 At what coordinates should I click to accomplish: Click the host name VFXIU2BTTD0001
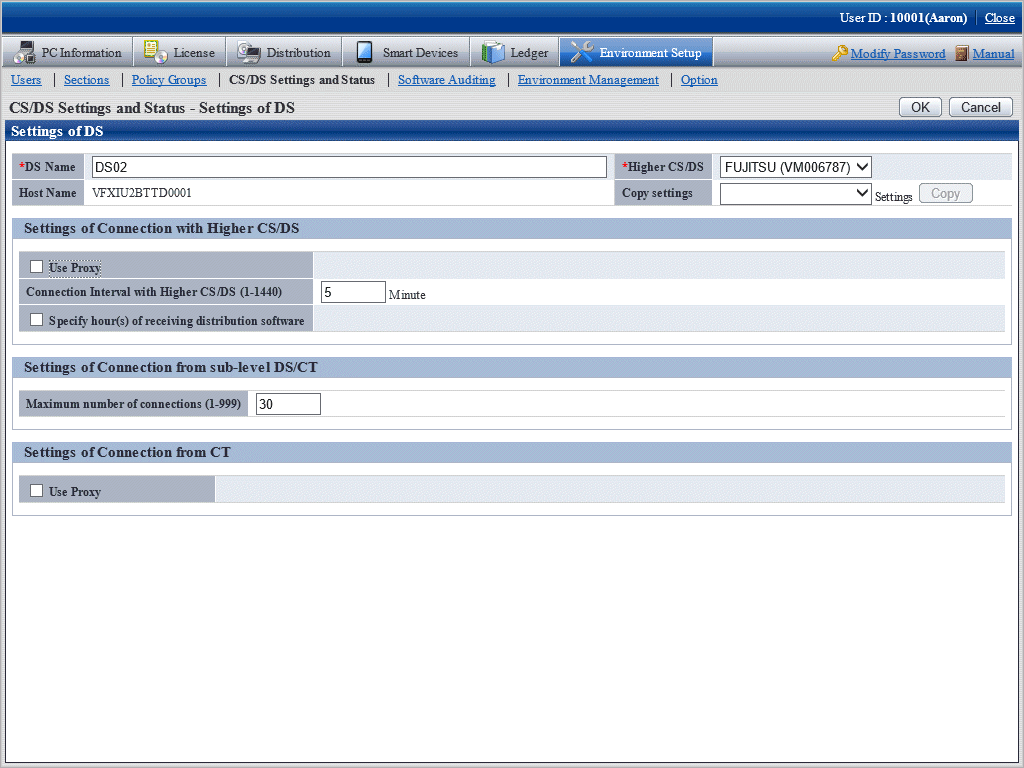point(142,193)
